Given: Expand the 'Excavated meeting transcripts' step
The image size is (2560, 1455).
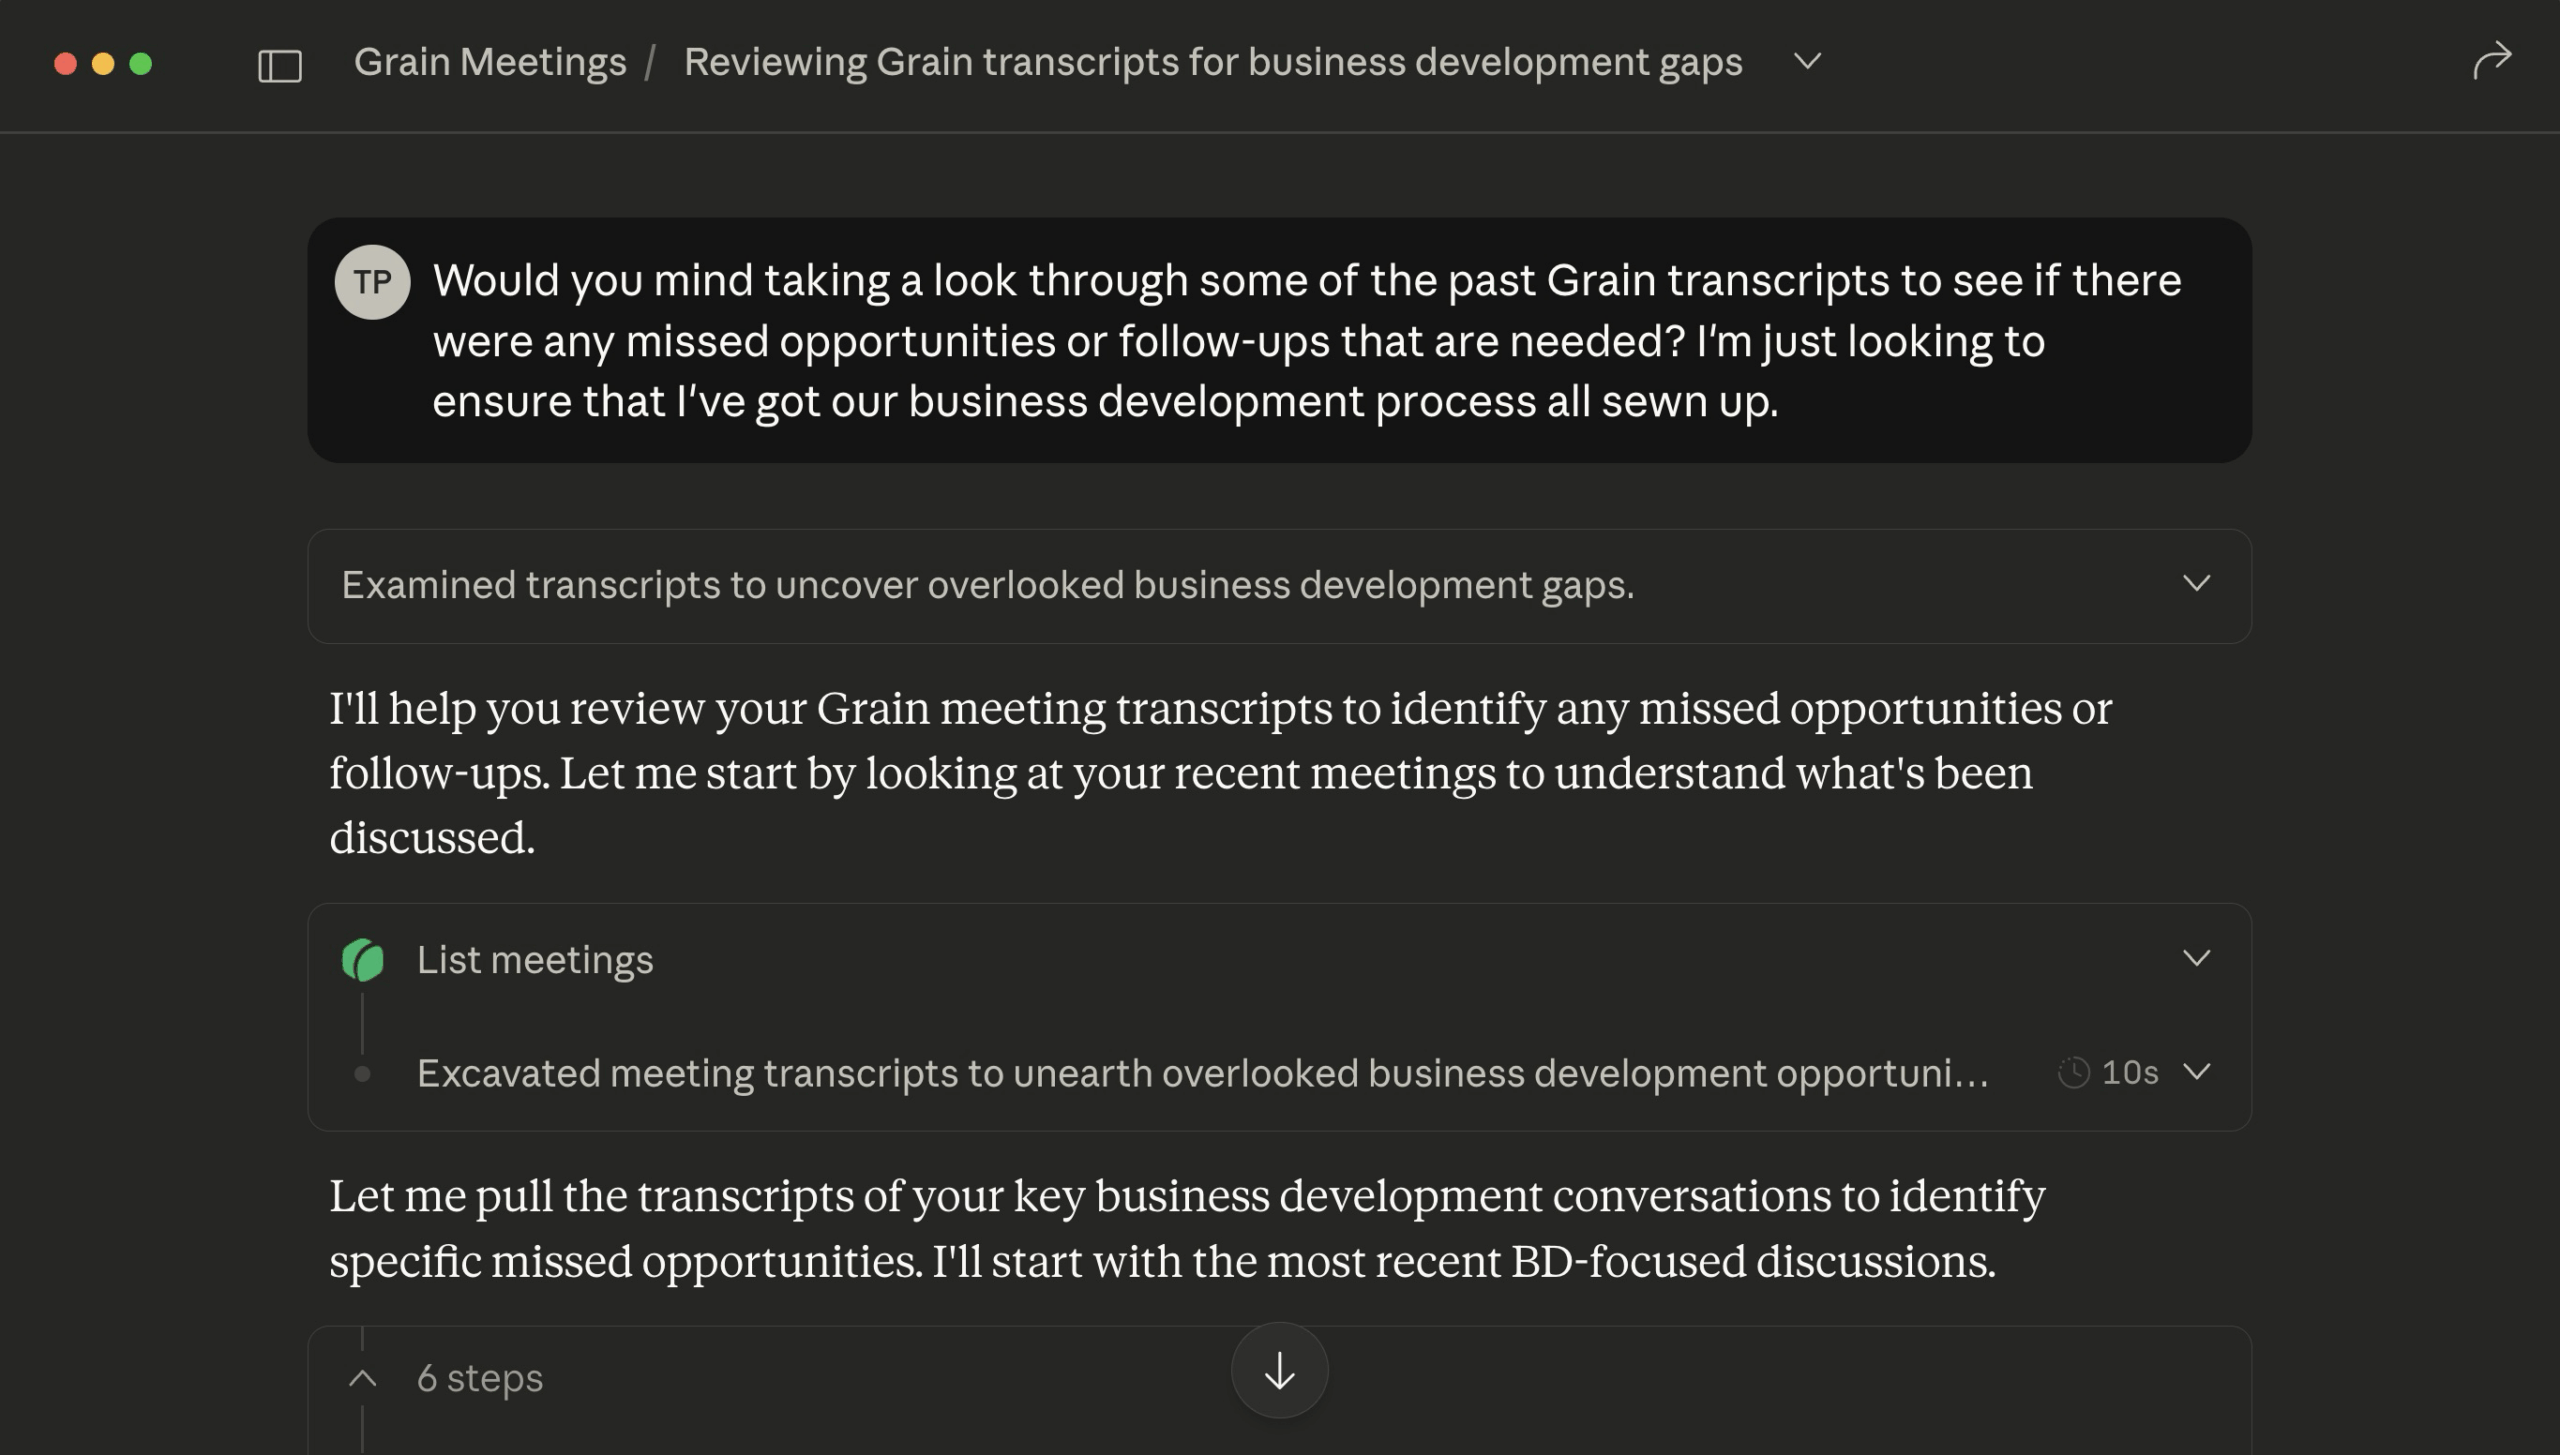Looking at the screenshot, I should click(x=2196, y=1072).
